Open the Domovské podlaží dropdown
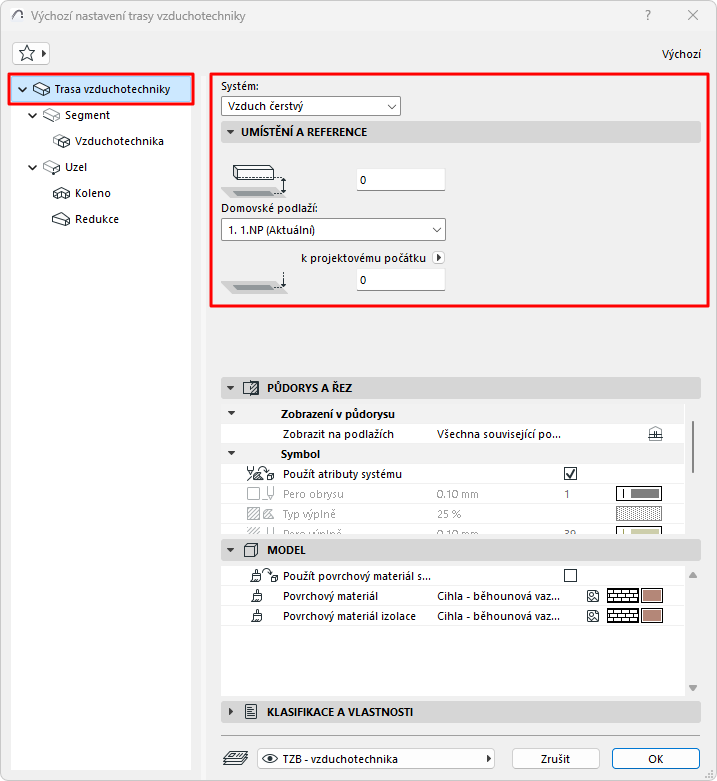This screenshot has height=781, width=717. (333, 230)
